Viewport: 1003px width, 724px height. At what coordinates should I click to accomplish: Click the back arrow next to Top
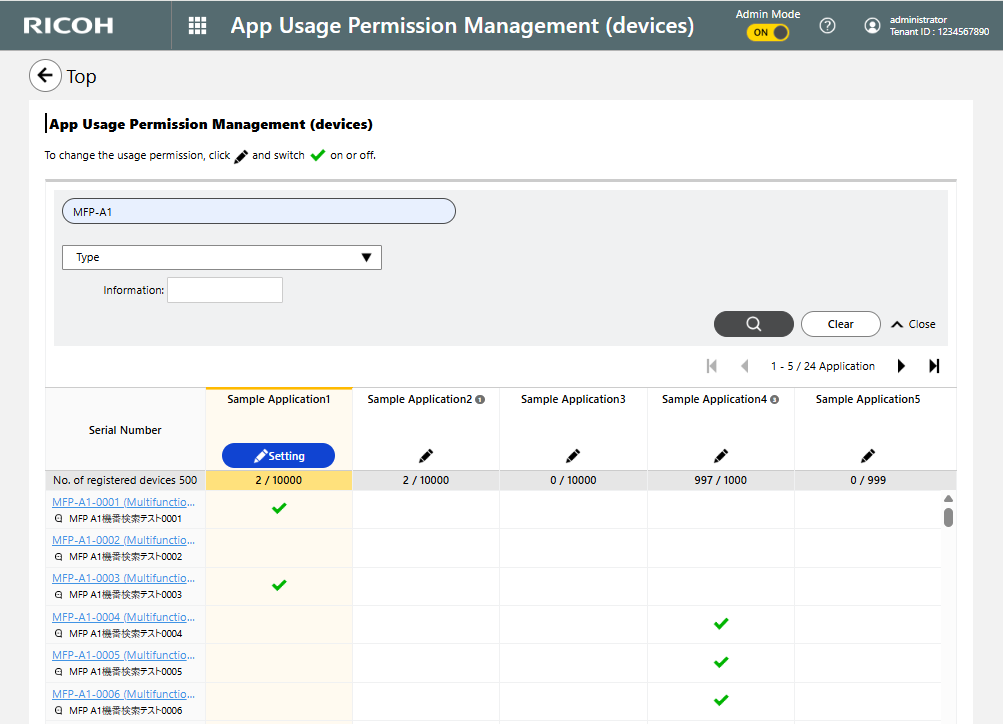point(45,76)
